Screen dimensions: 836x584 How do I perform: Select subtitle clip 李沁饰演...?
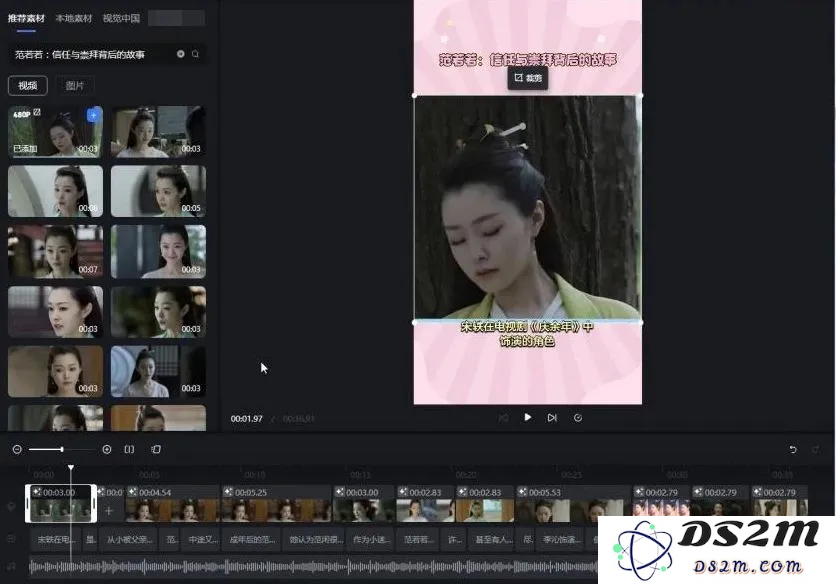[562, 539]
